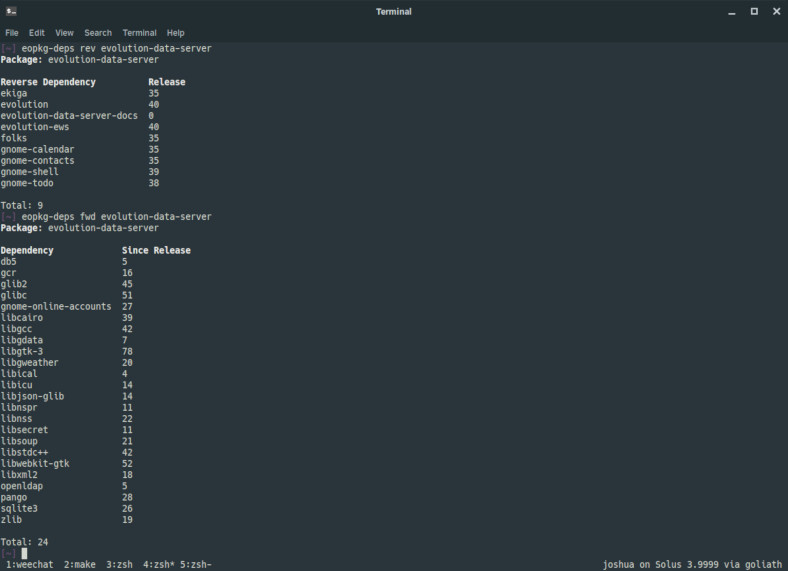Go to the previous tmux window 5:zsh-

coord(195,564)
